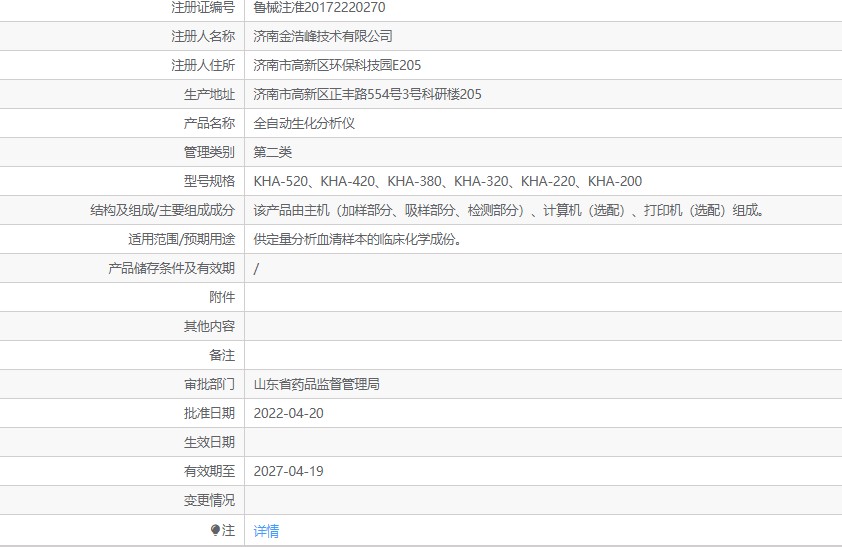Click the structure and composition description
Screen dimensions: 842x547
(509, 211)
